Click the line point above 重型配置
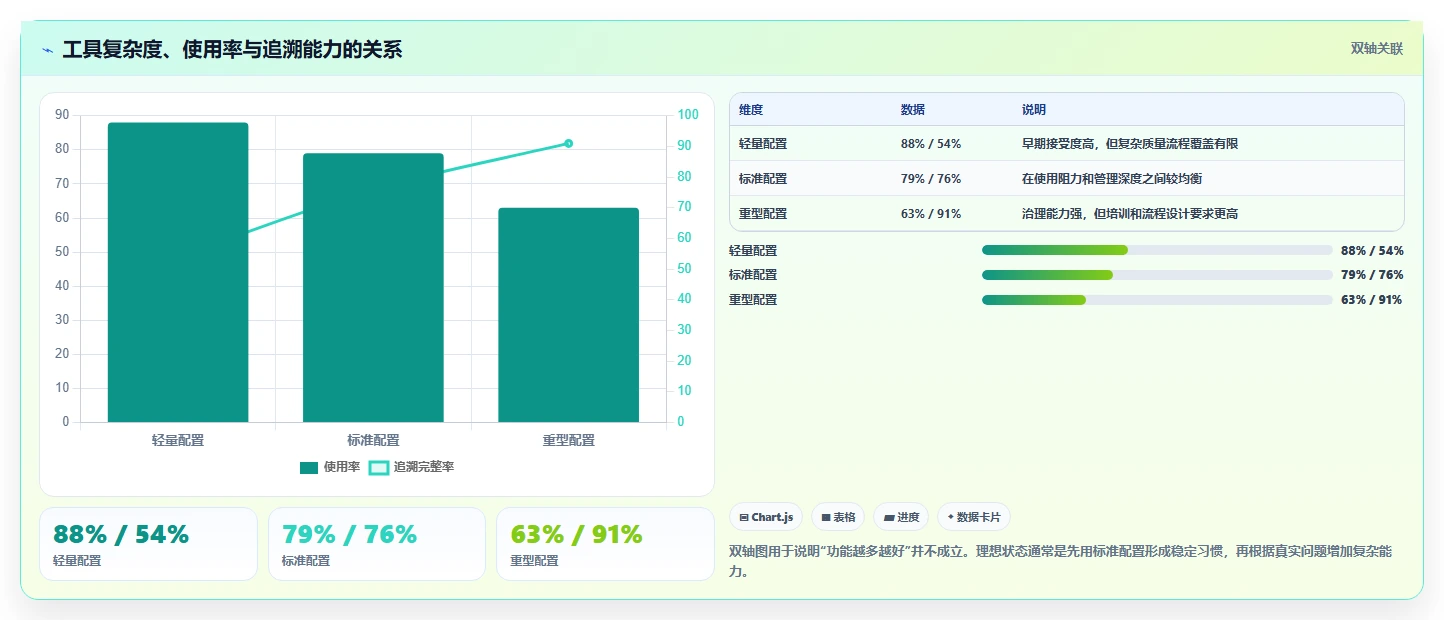Viewport: 1444px width, 620px height. click(568, 143)
